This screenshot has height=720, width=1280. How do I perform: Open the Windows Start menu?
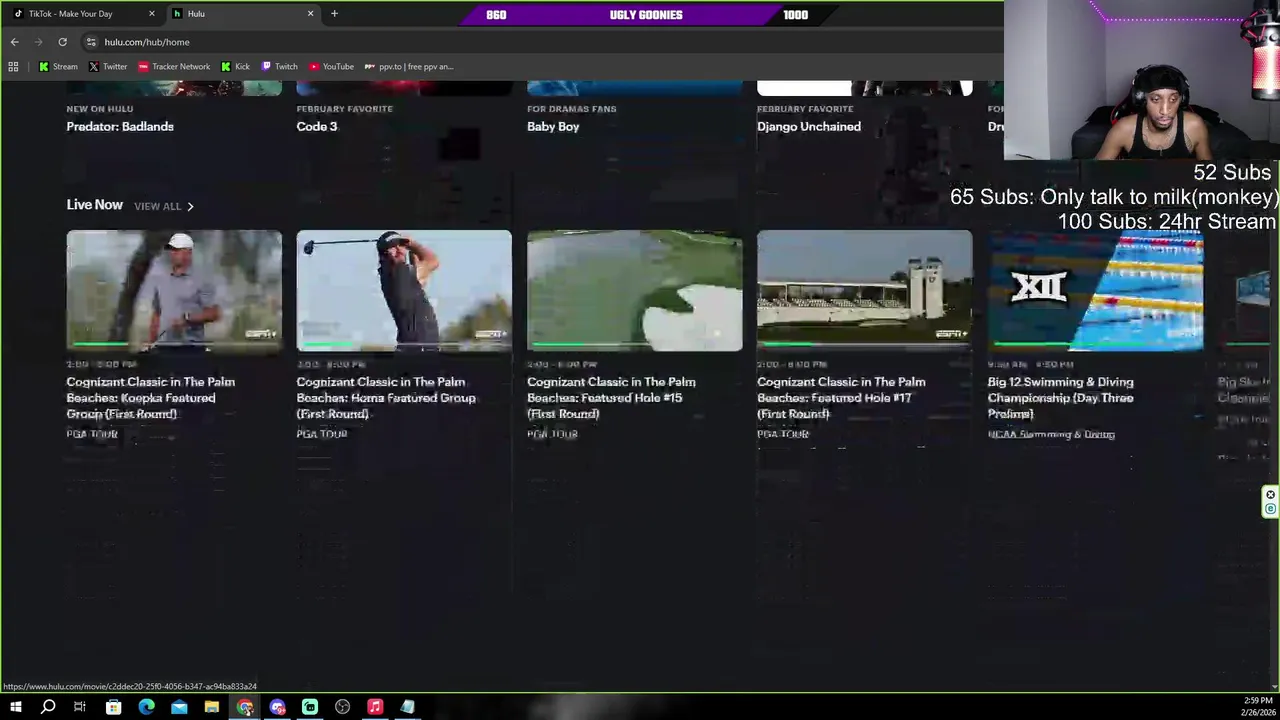tap(16, 707)
